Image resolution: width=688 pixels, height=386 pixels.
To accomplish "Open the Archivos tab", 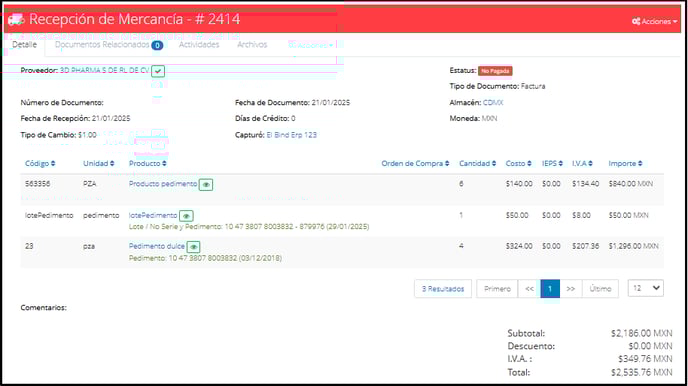I will (252, 45).
